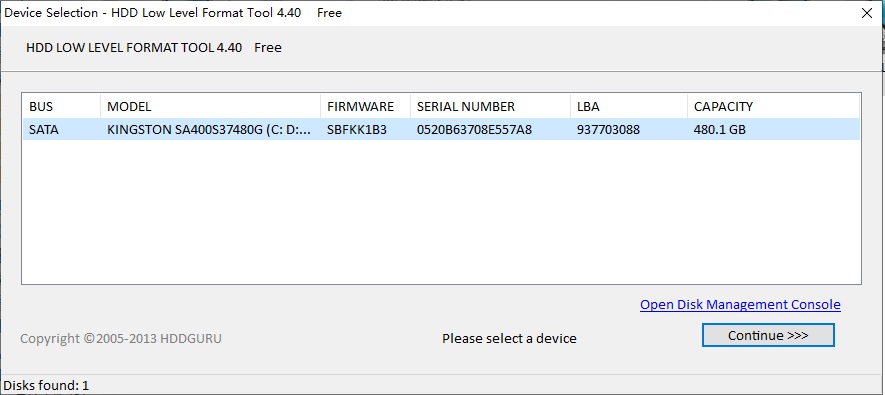Screen dimensions: 885x395
Task: Click the Please select a device label
Action: (509, 339)
